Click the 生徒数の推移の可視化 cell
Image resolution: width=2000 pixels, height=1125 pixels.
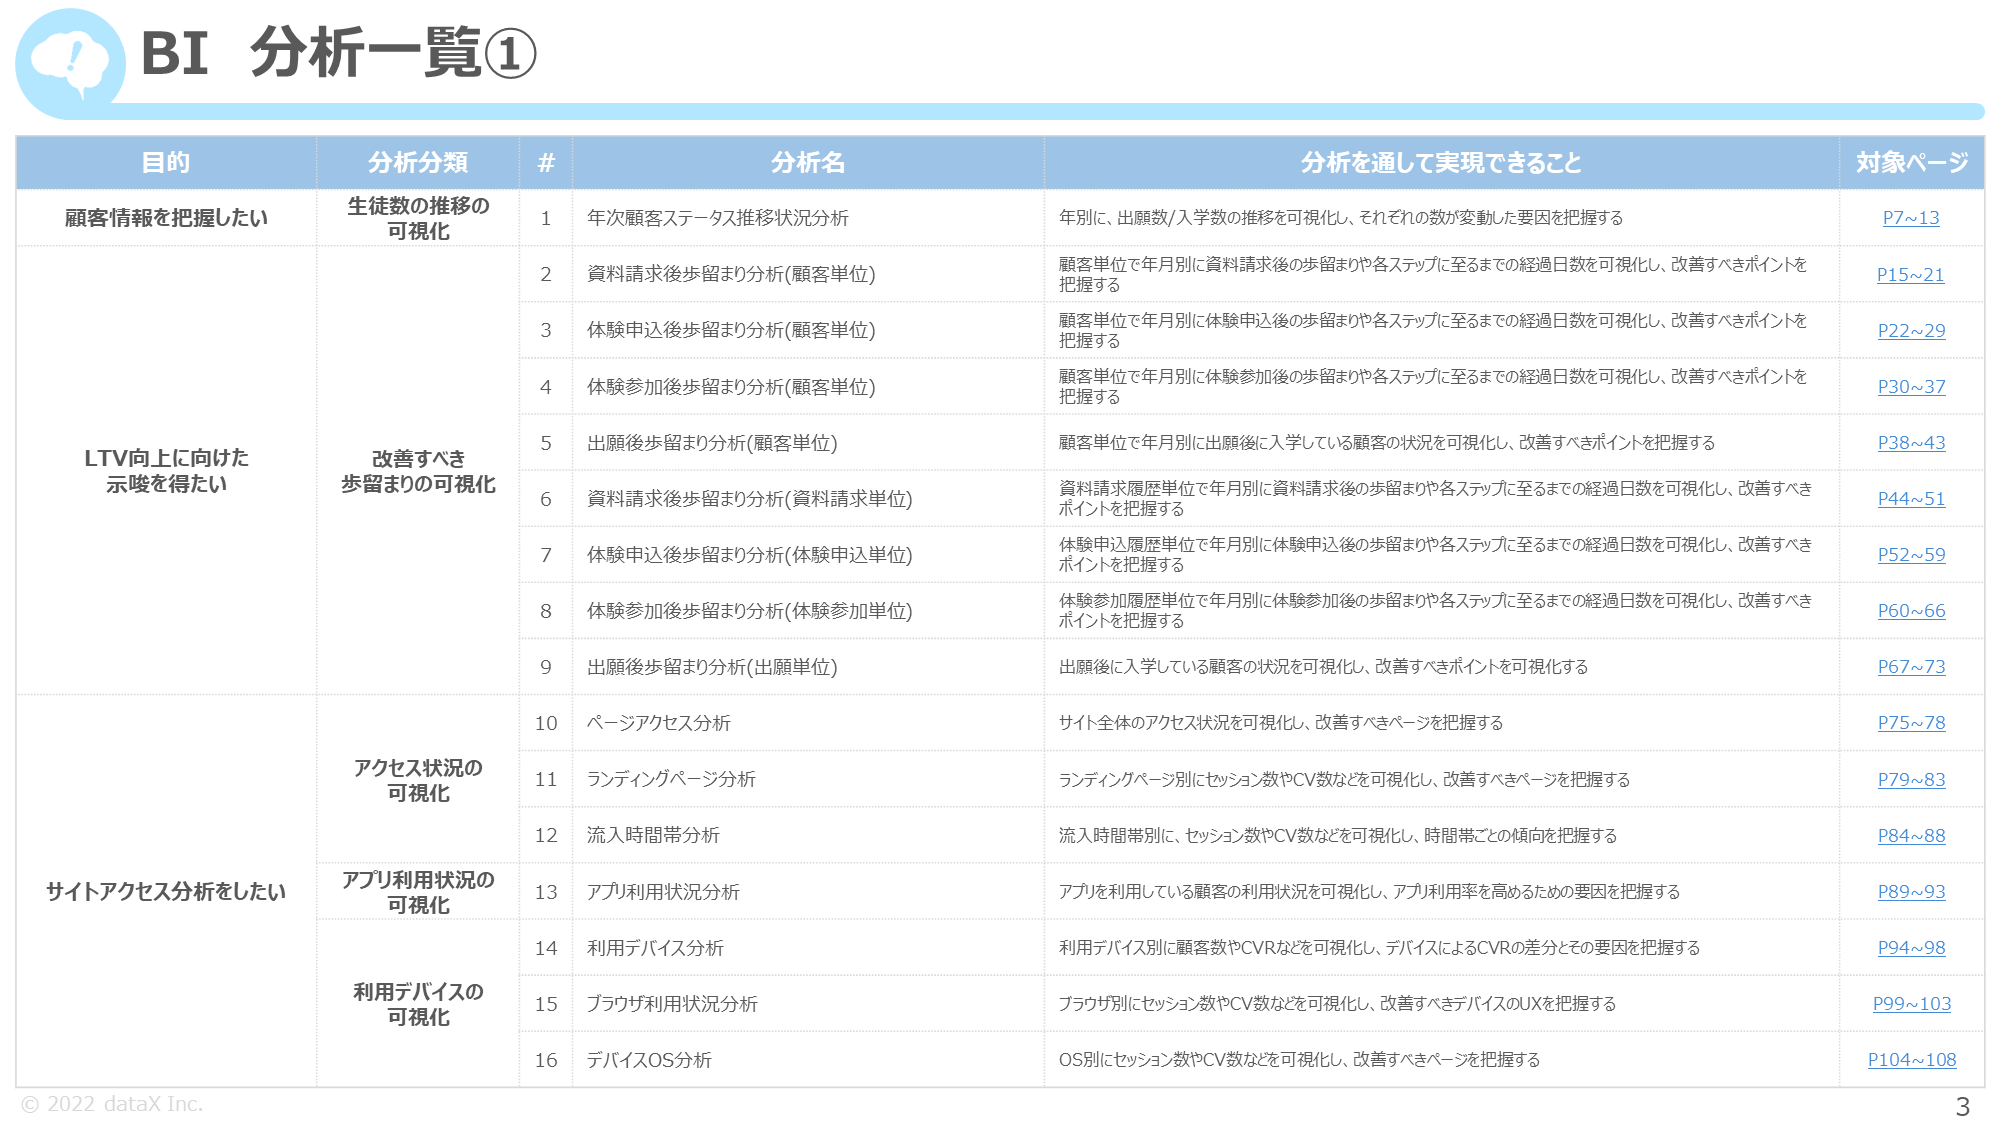pos(418,218)
